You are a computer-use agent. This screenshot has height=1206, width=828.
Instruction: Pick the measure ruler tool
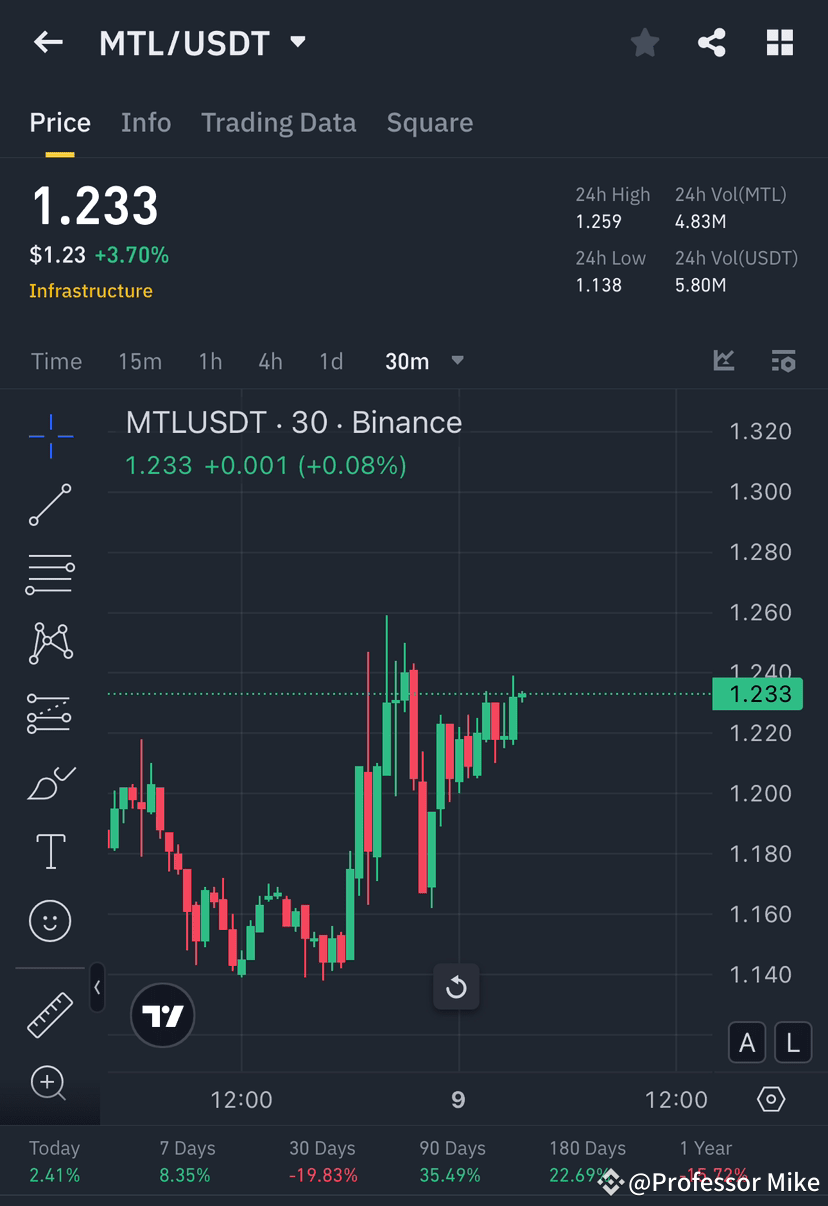click(50, 1013)
